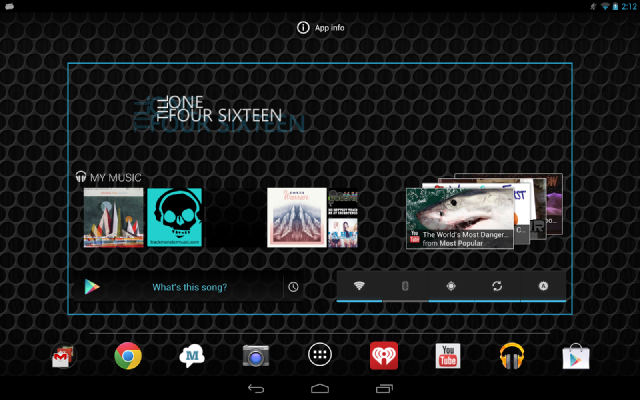Open the Google Play Store

click(575, 356)
